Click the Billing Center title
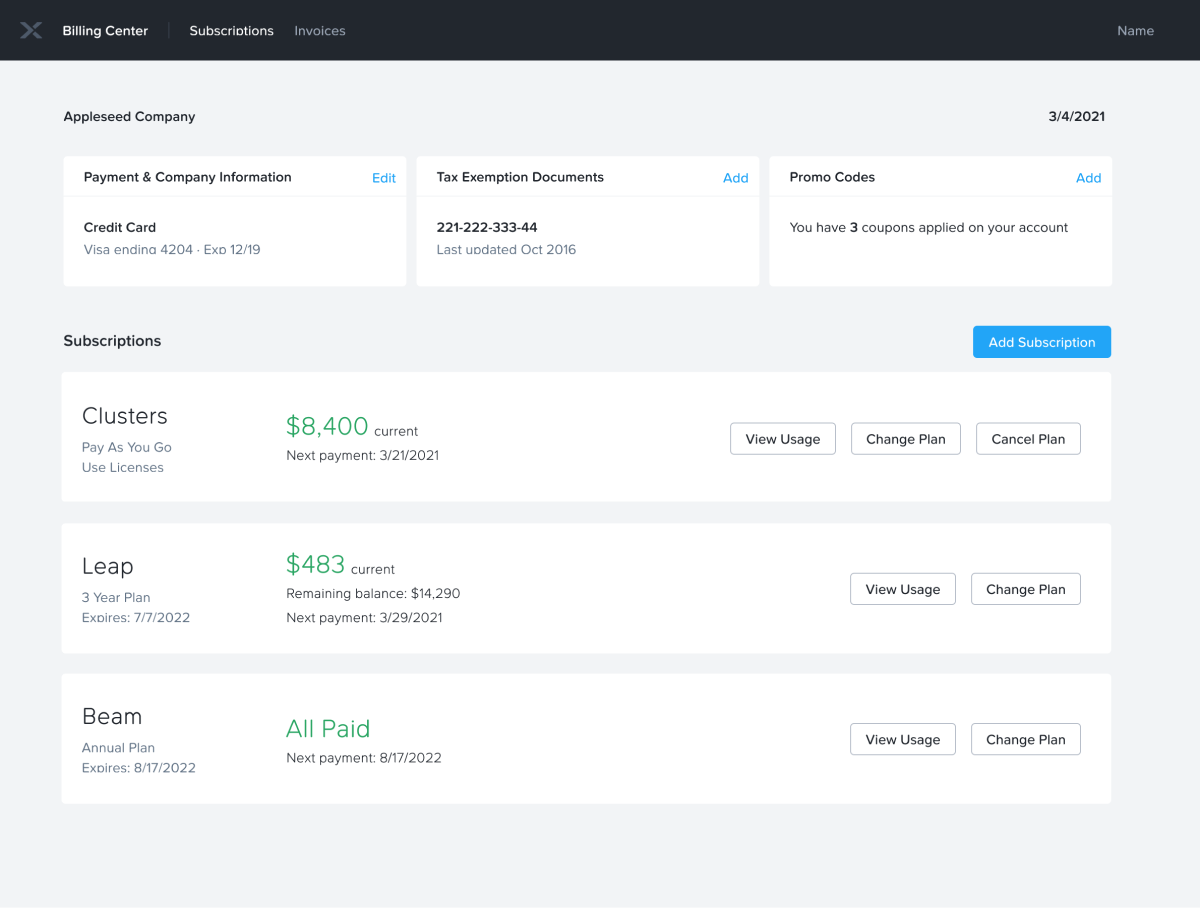Screen dimensions: 1200x908 point(104,30)
